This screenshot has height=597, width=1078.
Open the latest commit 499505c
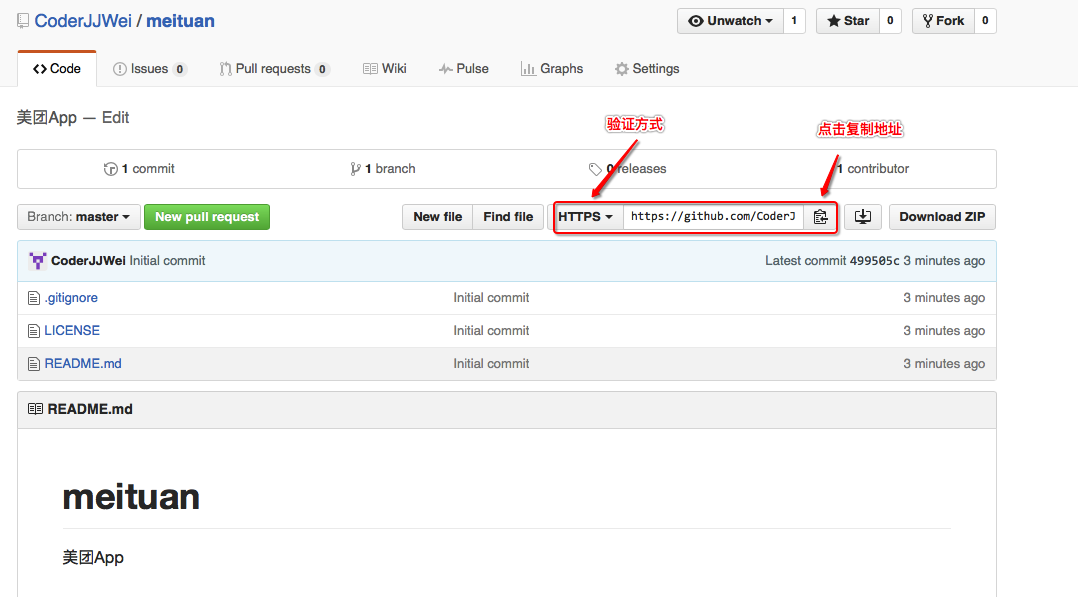click(x=874, y=261)
